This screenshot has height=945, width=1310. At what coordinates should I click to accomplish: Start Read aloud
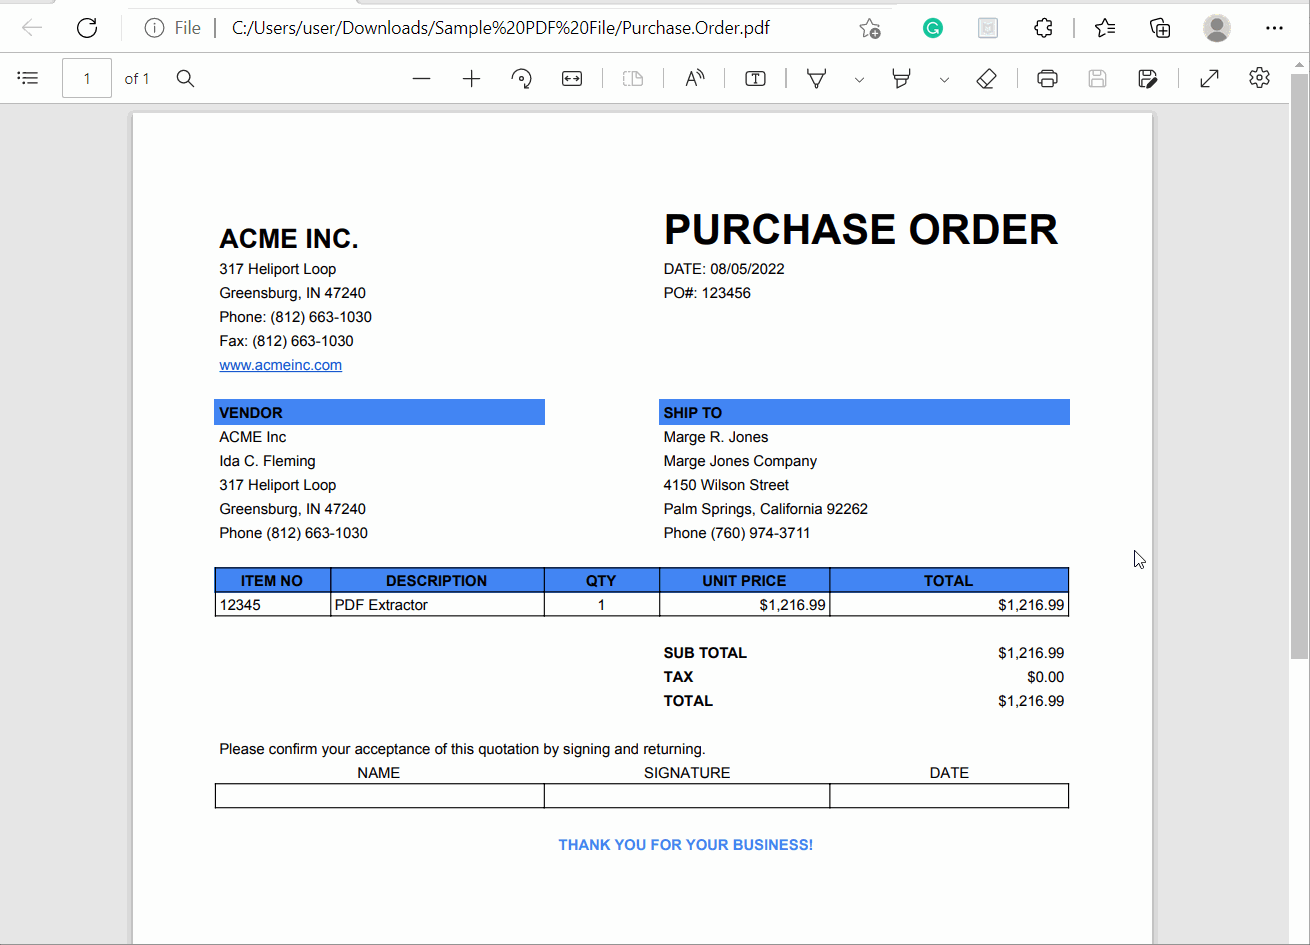coord(694,78)
